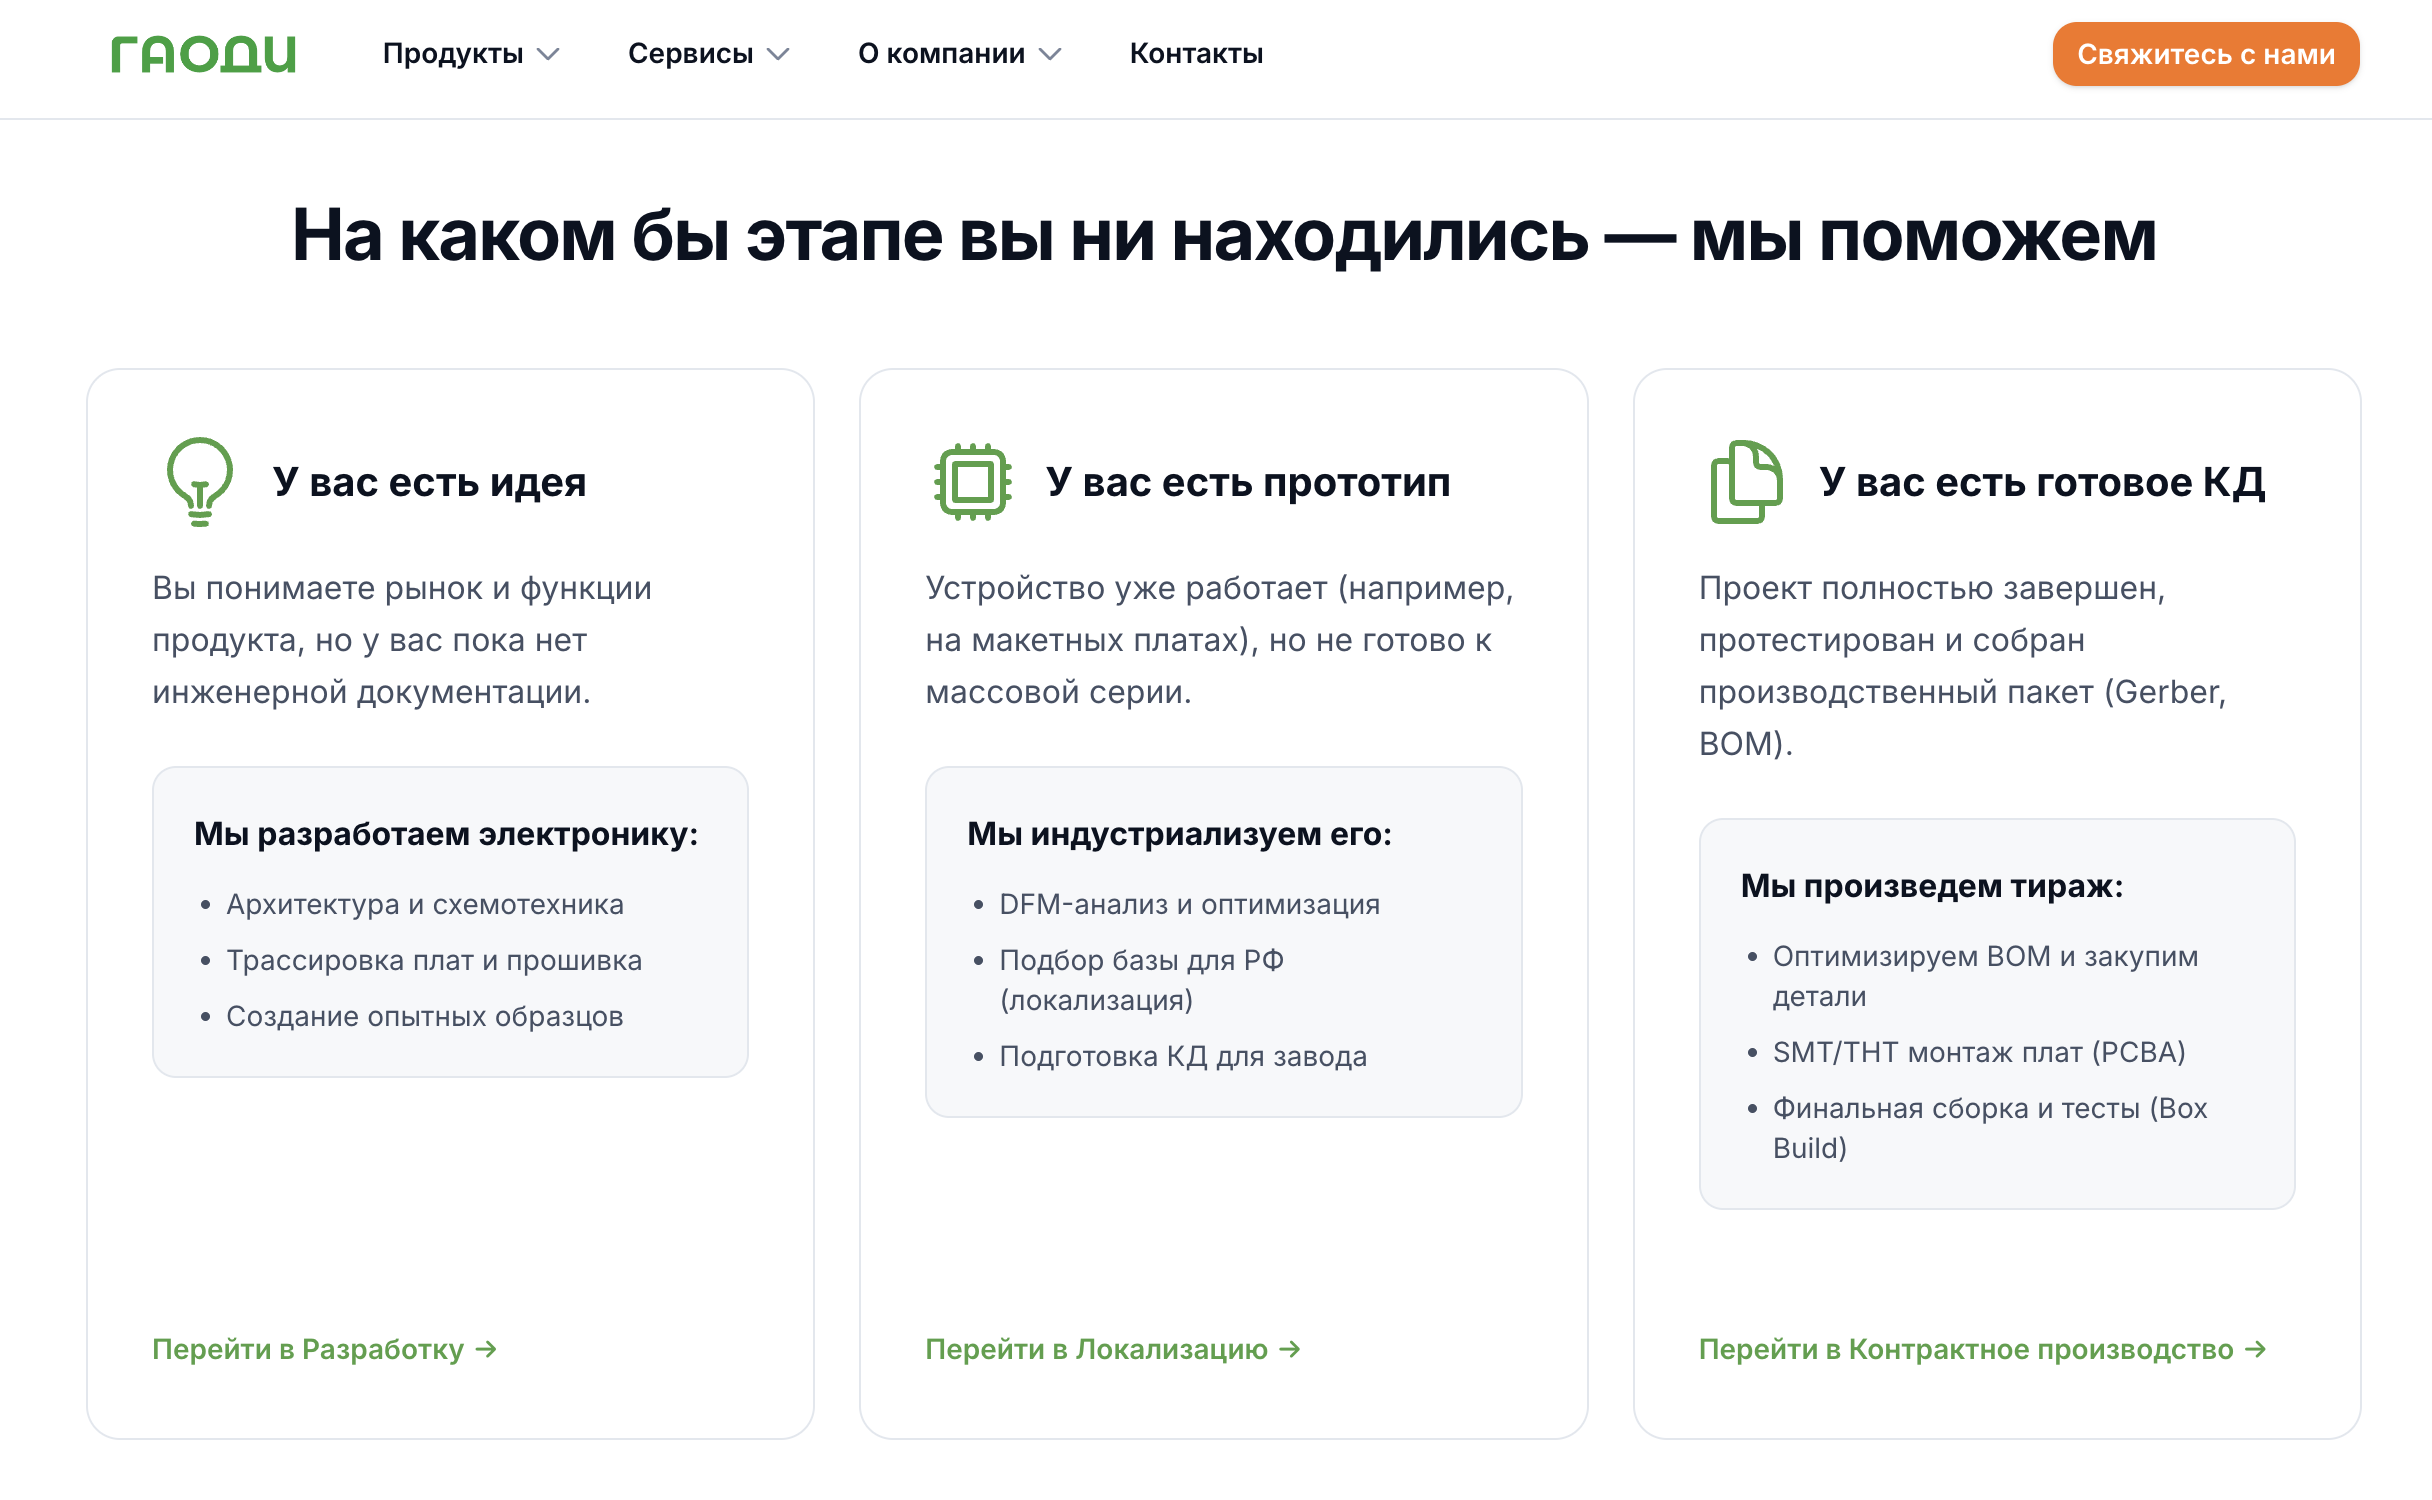Screen dimensions: 2432x1500
Task: Follow Перейти в Контрактное производство link
Action: click(x=1965, y=1349)
